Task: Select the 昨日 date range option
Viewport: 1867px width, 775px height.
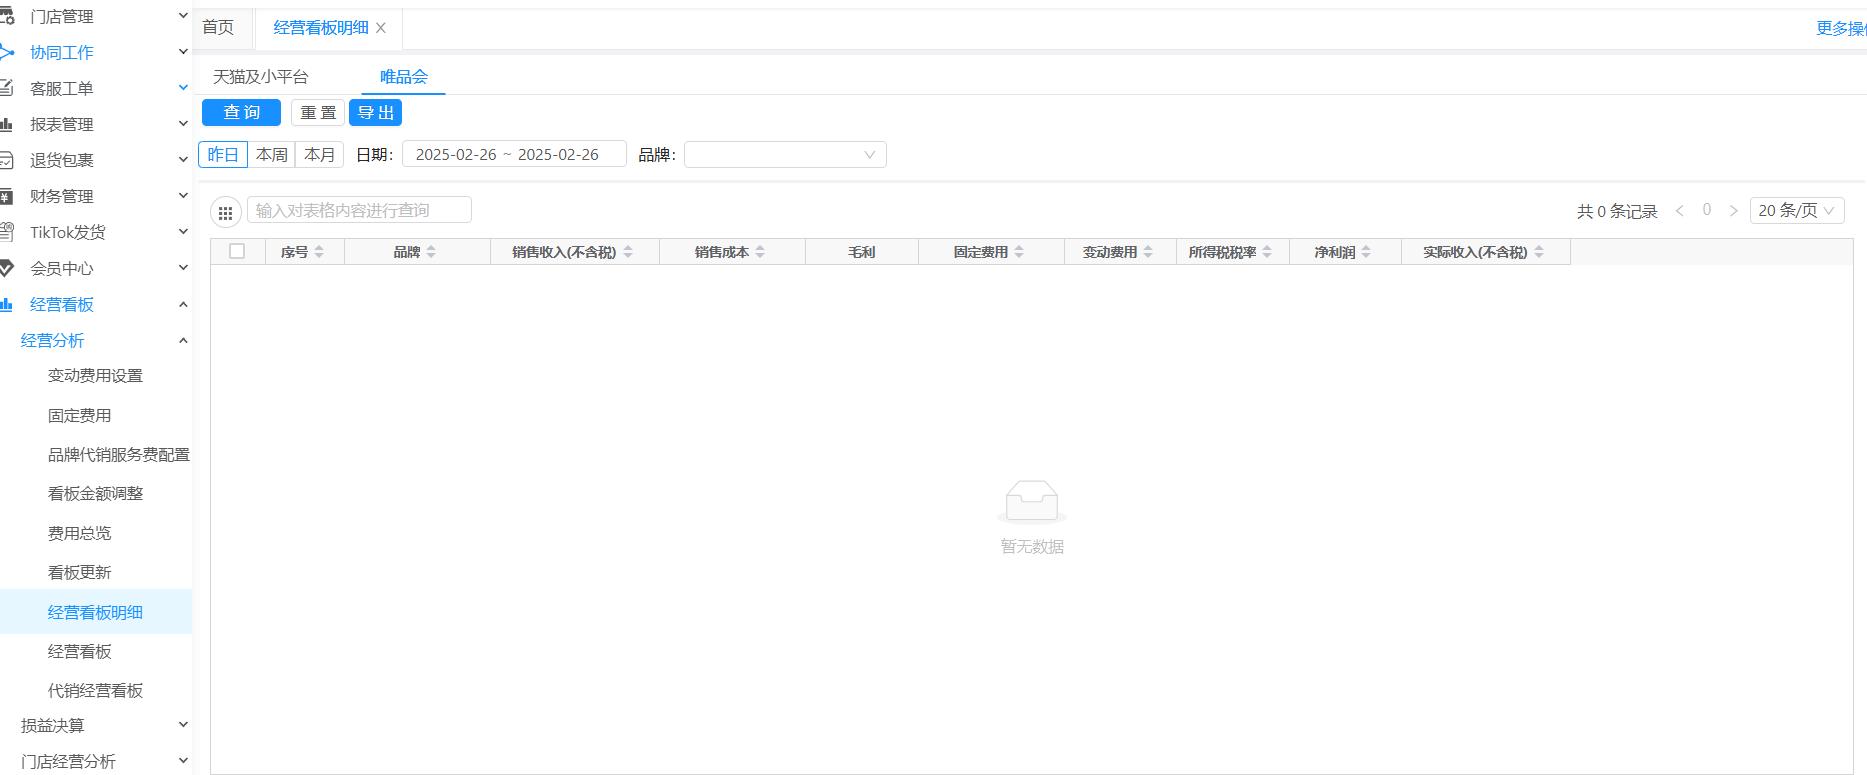Action: (x=223, y=154)
